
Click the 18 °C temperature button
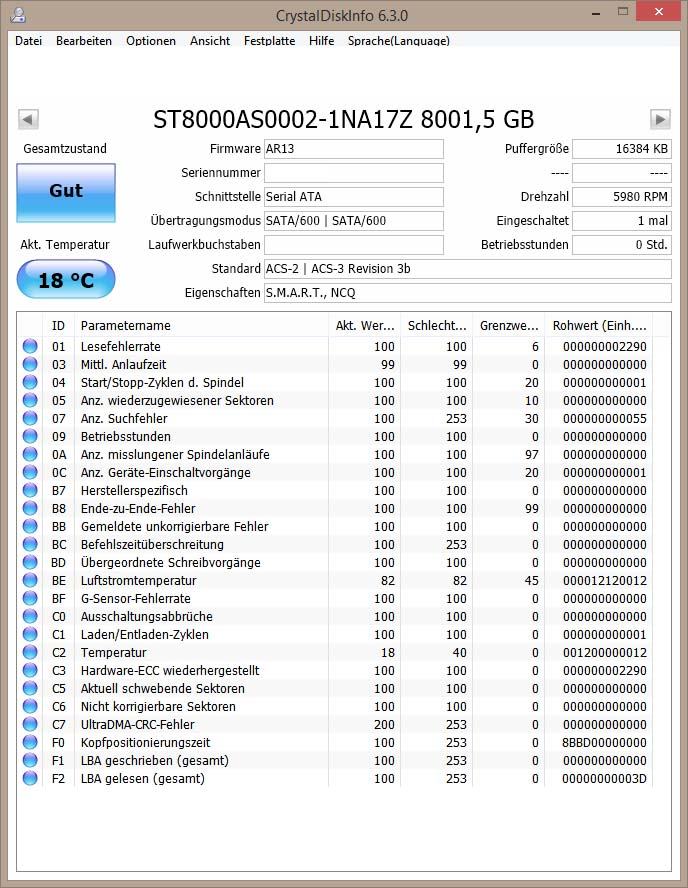[x=66, y=279]
